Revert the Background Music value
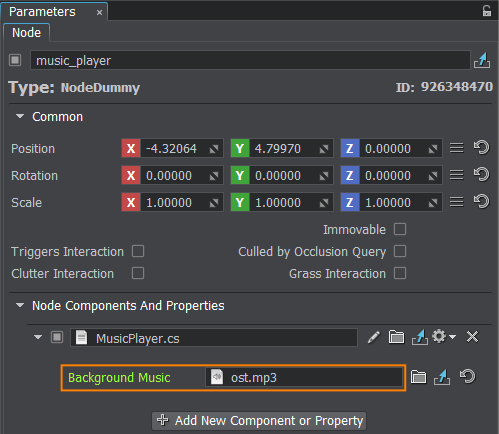Image resolution: width=499 pixels, height=434 pixels. [467, 377]
